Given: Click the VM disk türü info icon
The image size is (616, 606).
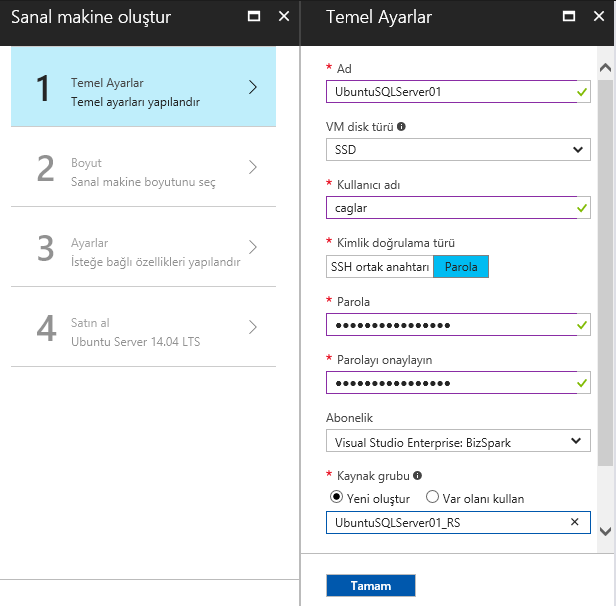Looking at the screenshot, I should [x=401, y=126].
